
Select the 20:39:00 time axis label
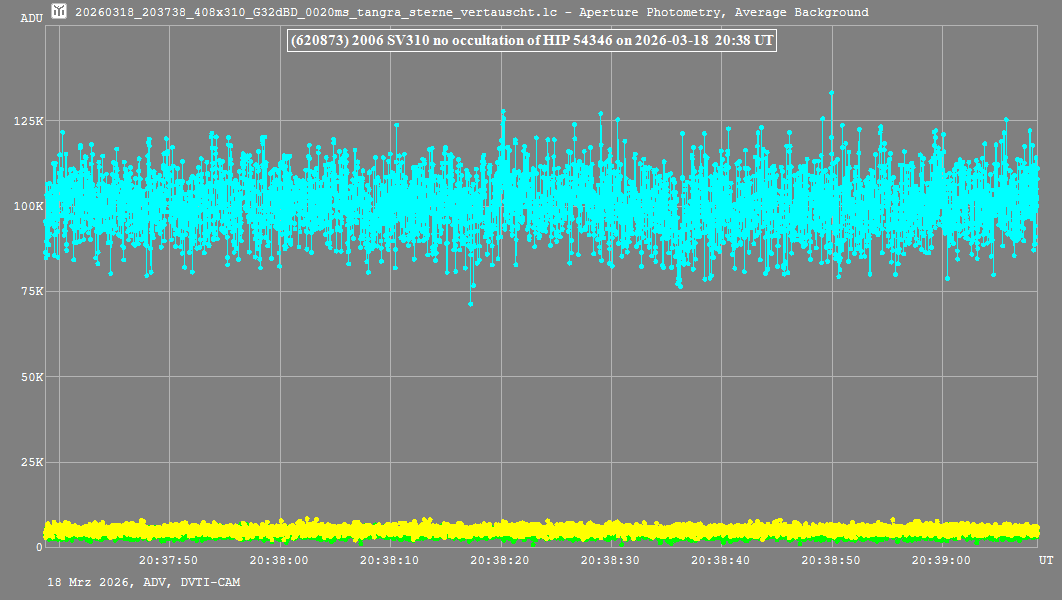coord(942,561)
